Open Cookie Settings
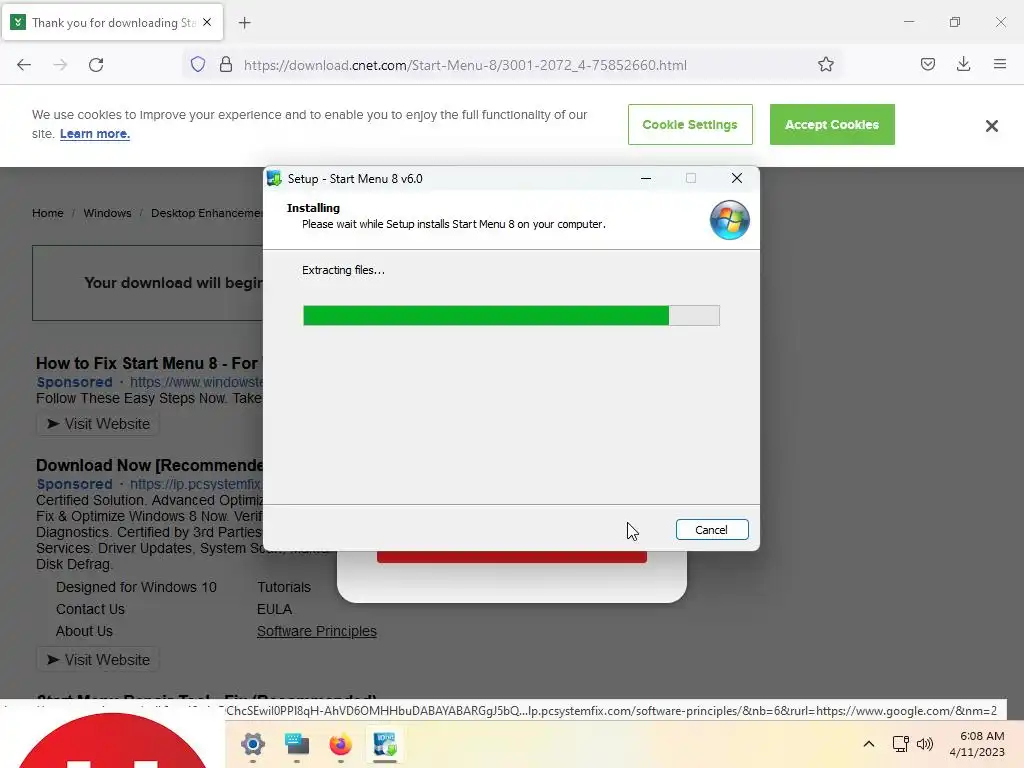The image size is (1024, 768). pos(690,125)
